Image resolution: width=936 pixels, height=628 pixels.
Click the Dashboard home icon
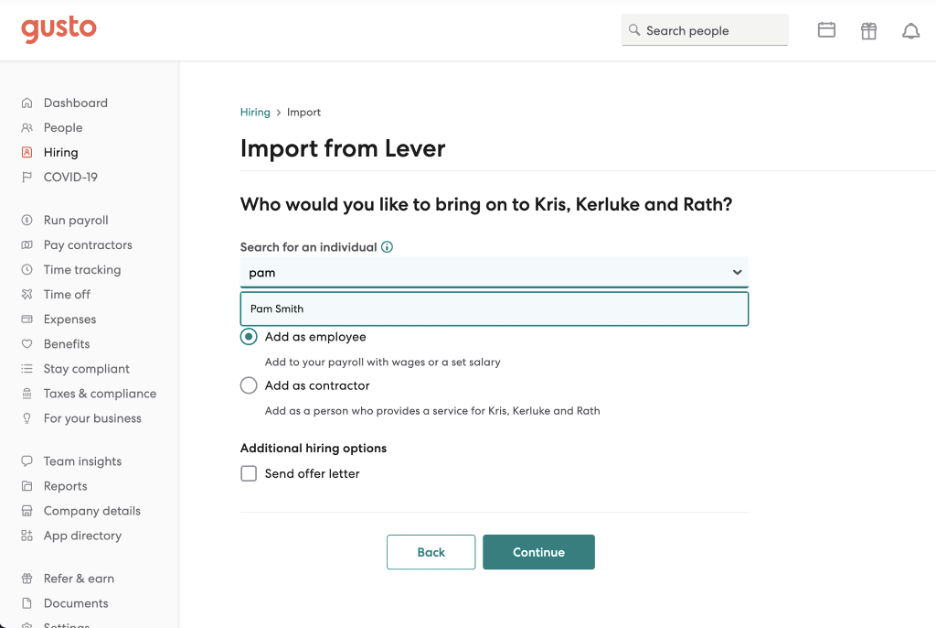[27, 103]
